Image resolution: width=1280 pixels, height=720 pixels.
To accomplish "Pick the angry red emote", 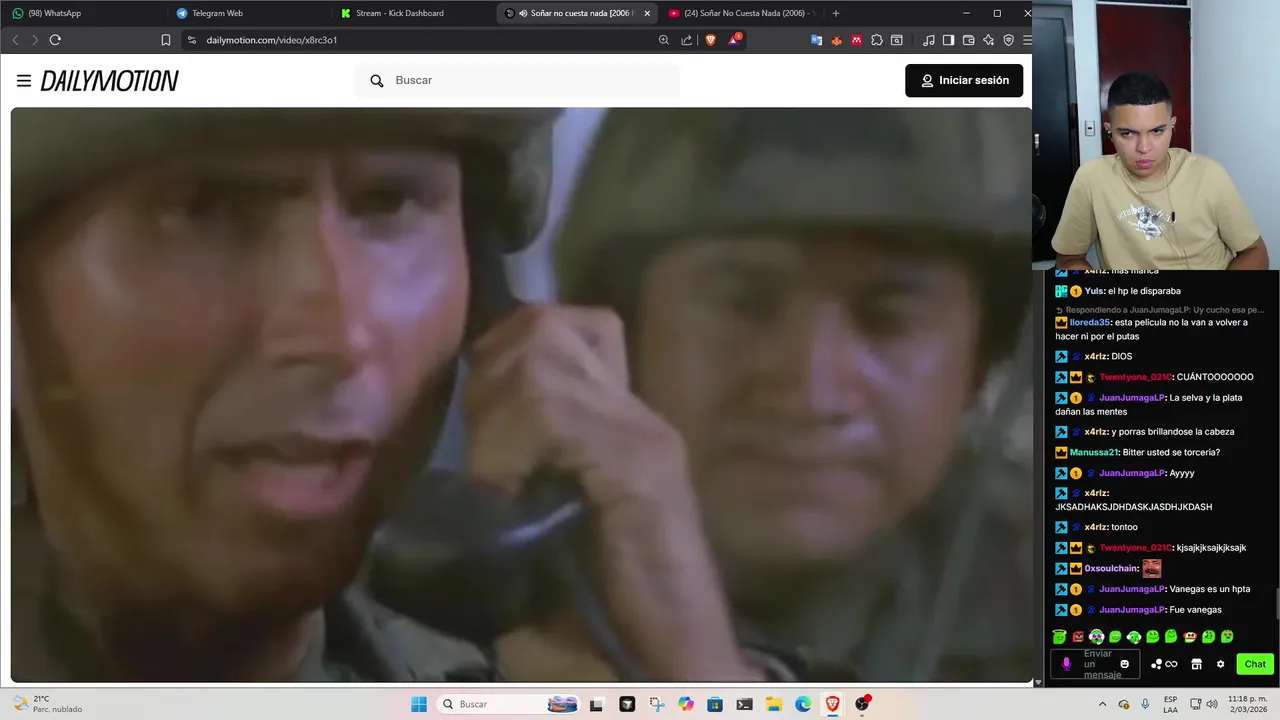I will 1078,636.
